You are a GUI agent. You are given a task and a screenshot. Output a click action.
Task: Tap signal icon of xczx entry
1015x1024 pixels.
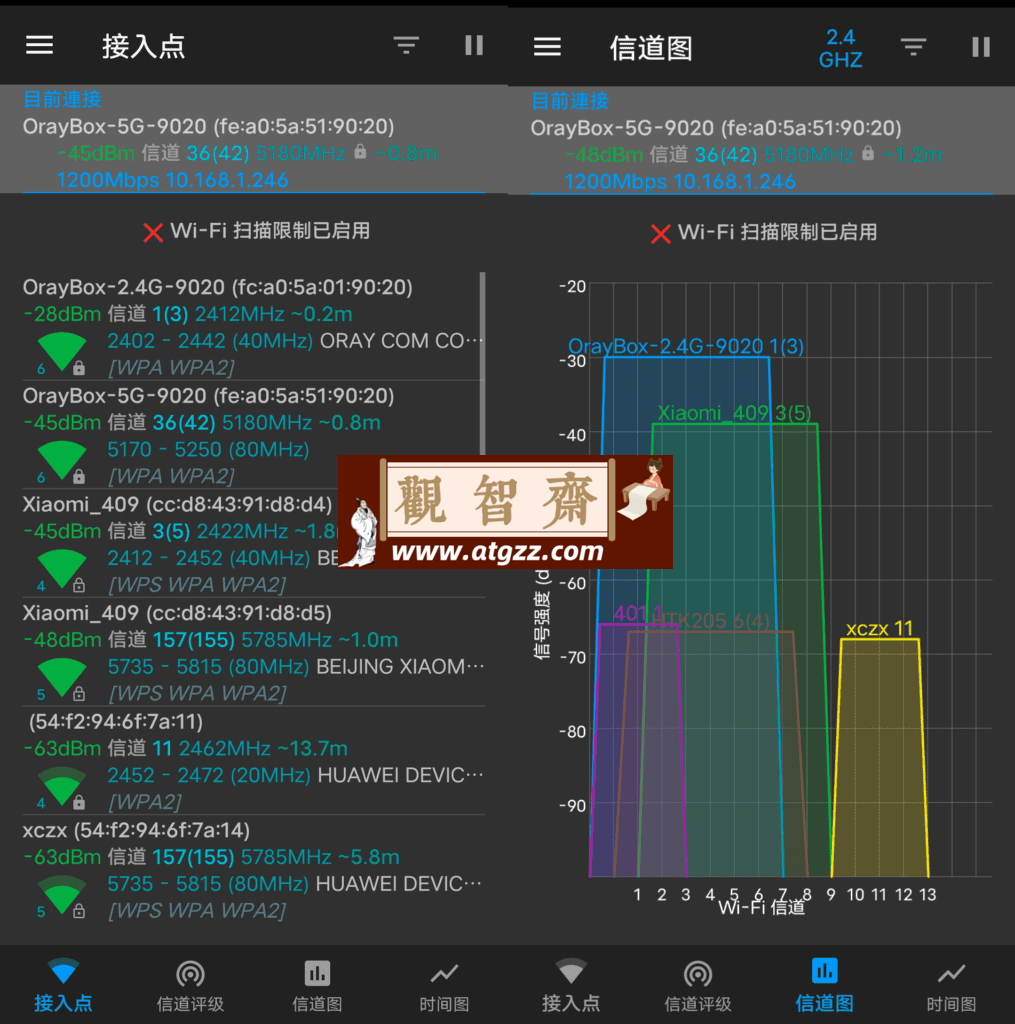pos(61,895)
